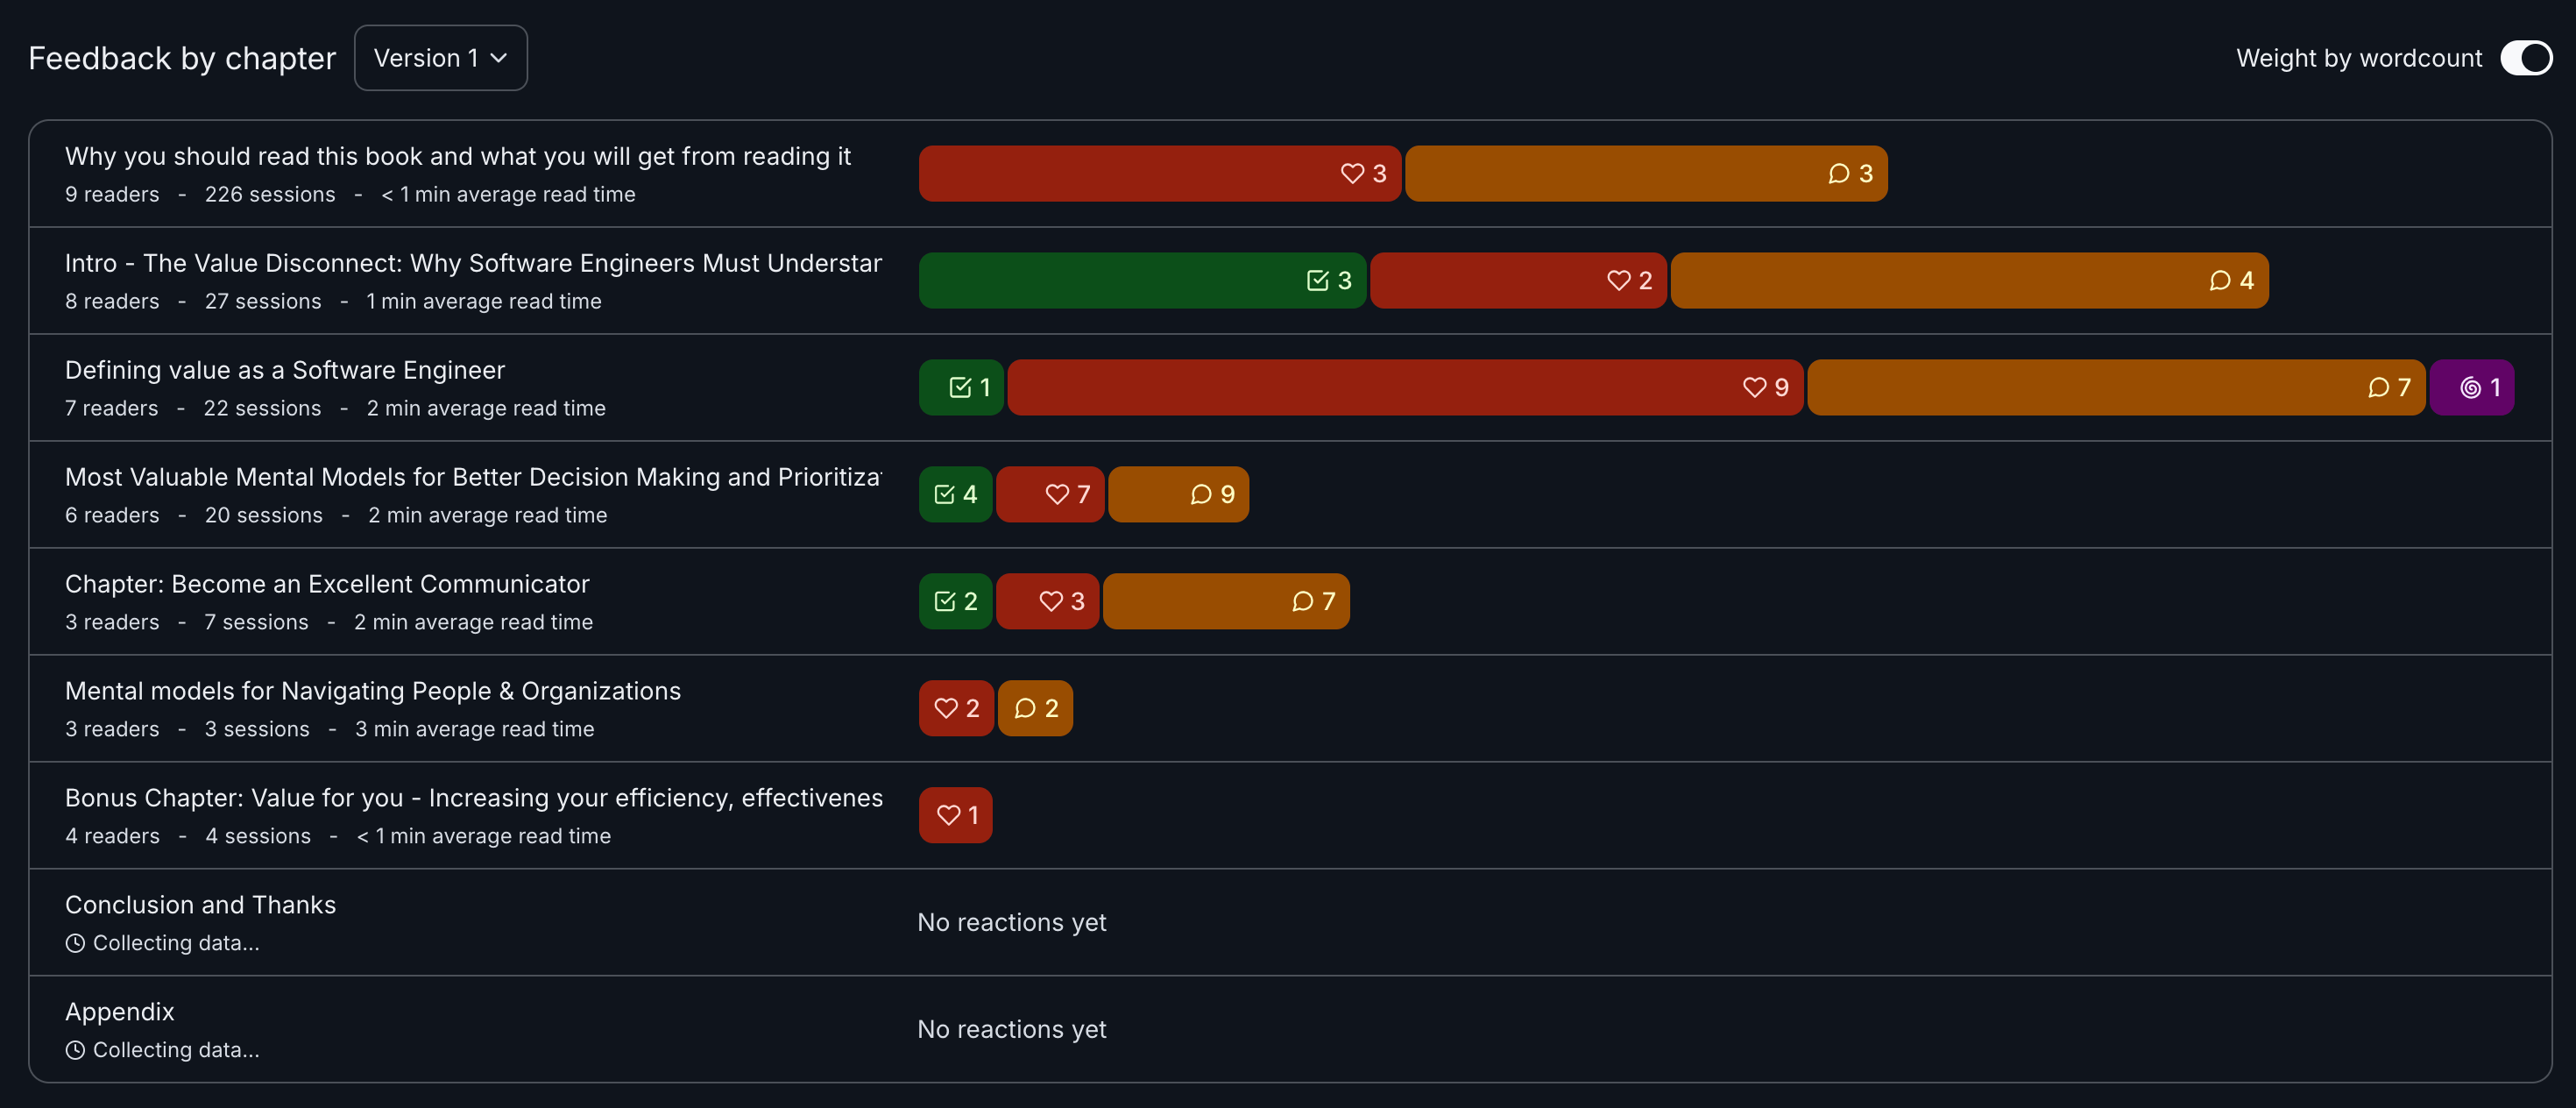Click heart icon in Navigating People row

(x=945, y=709)
